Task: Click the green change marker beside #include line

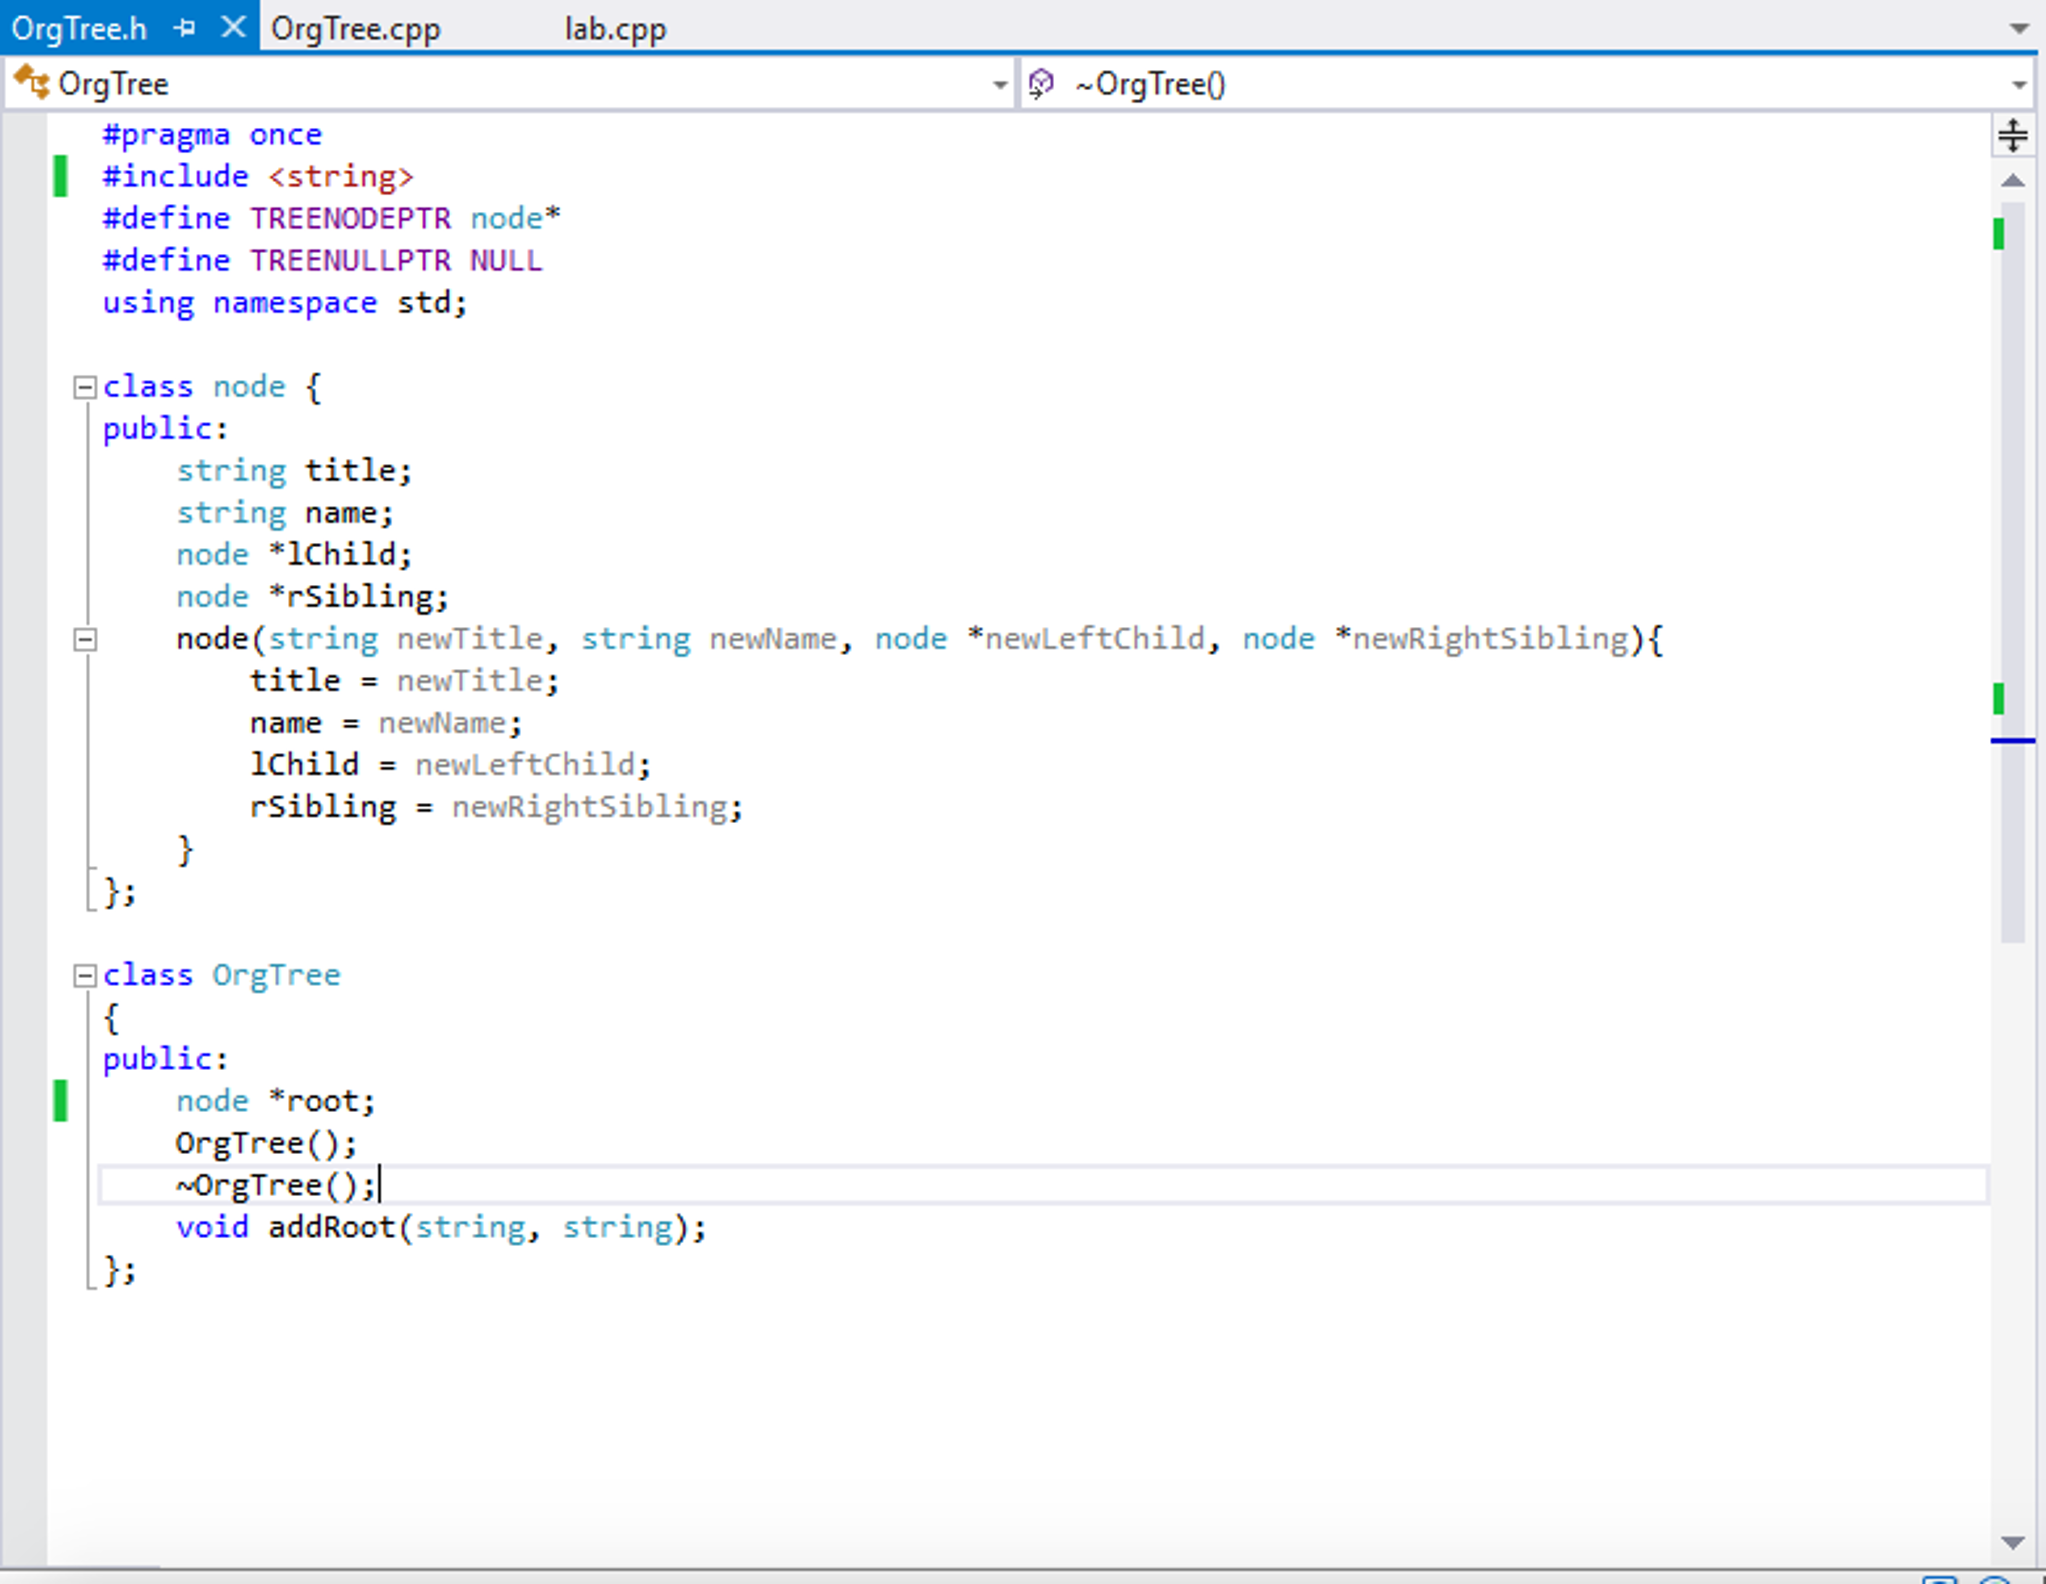Action: (60, 176)
